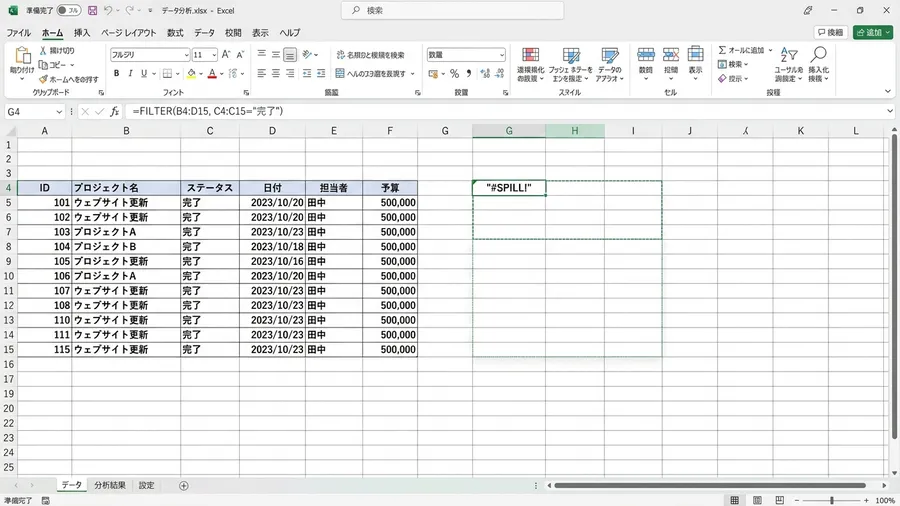Click the Format cells icon
This screenshot has height=506, width=900.
[x=695, y=55]
